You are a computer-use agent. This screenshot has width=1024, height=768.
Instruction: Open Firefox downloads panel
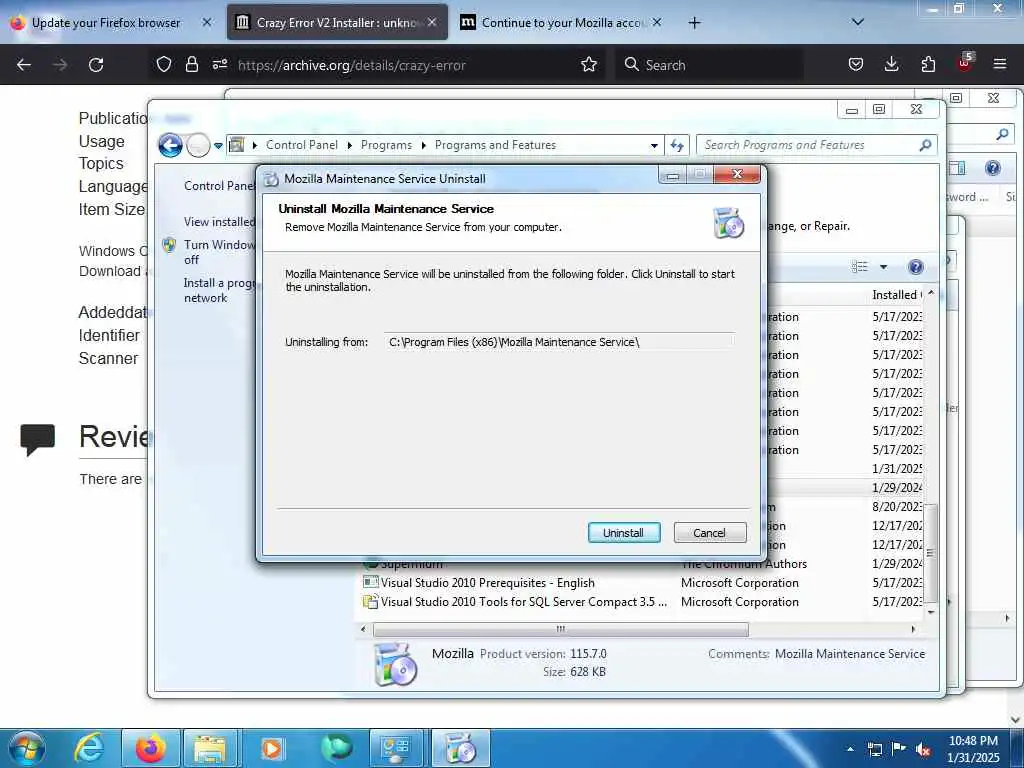(891, 64)
